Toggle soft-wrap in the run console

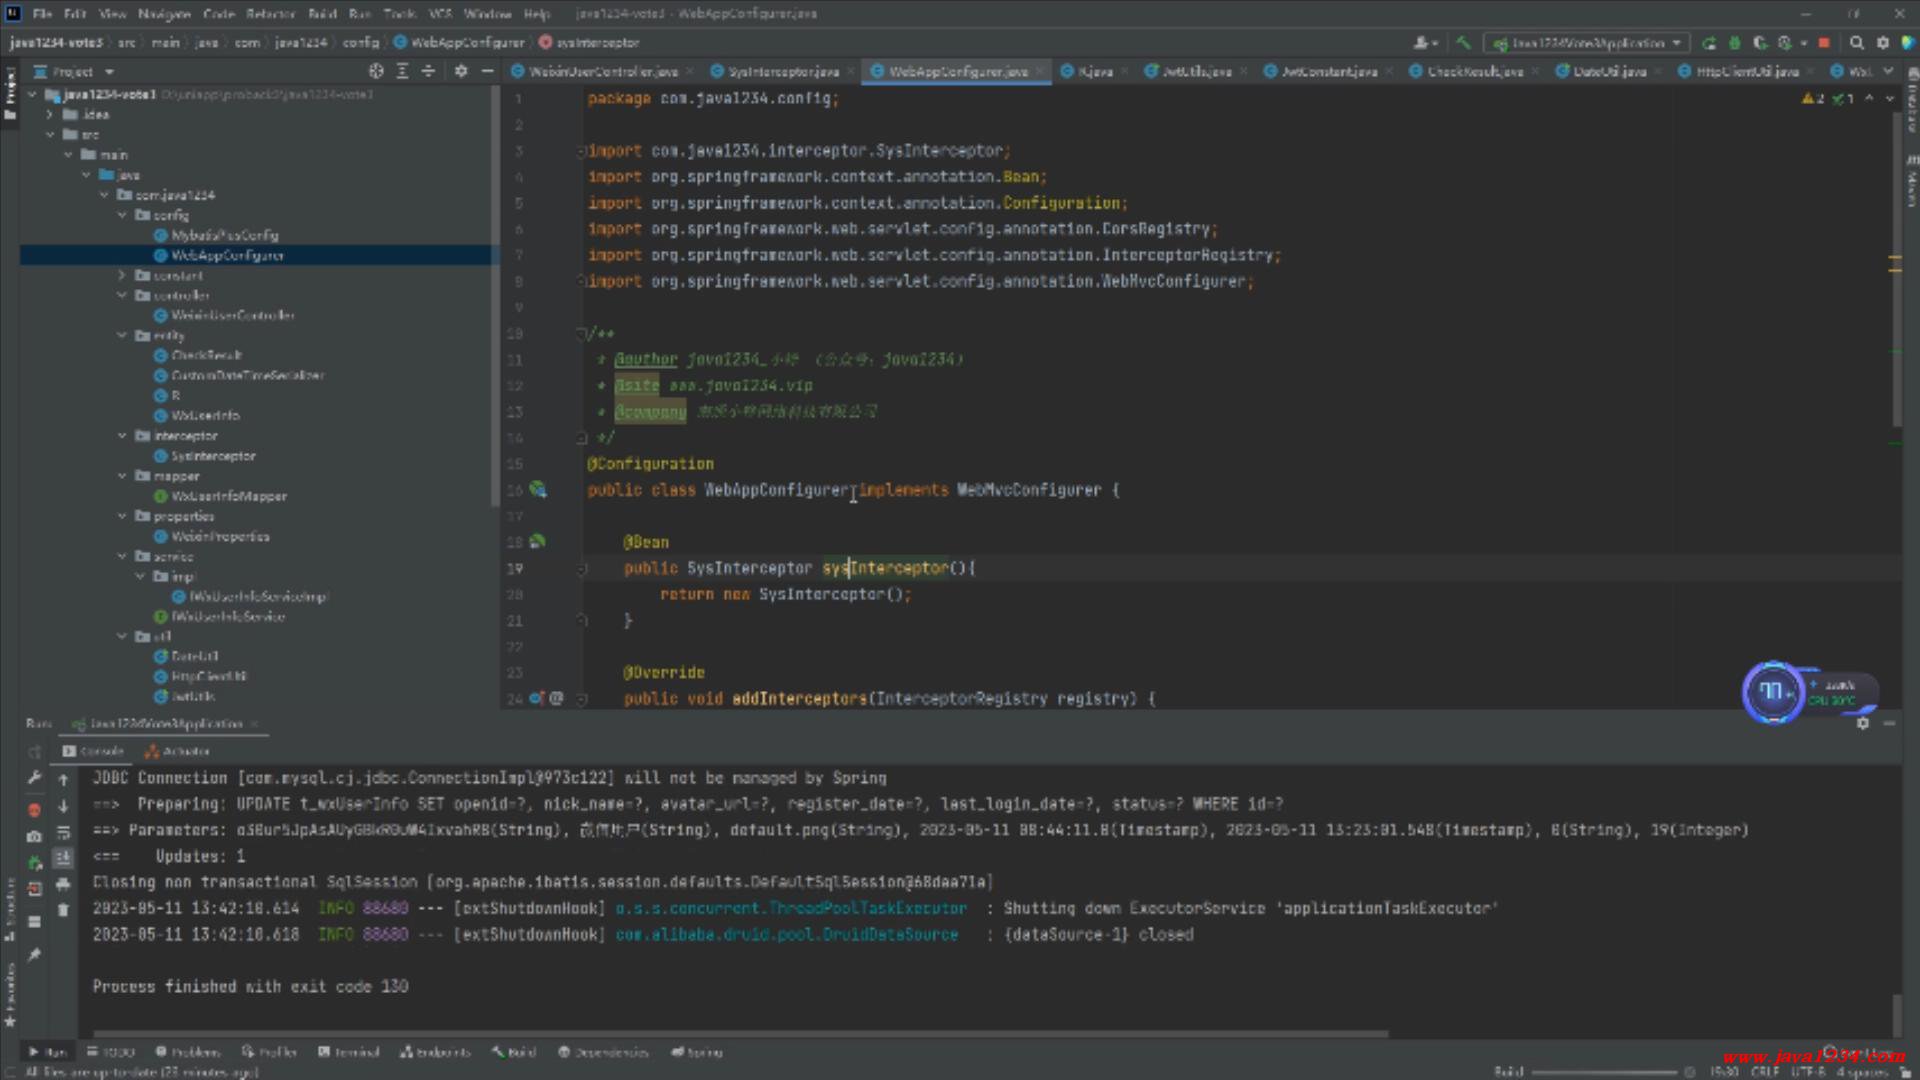coord(63,832)
